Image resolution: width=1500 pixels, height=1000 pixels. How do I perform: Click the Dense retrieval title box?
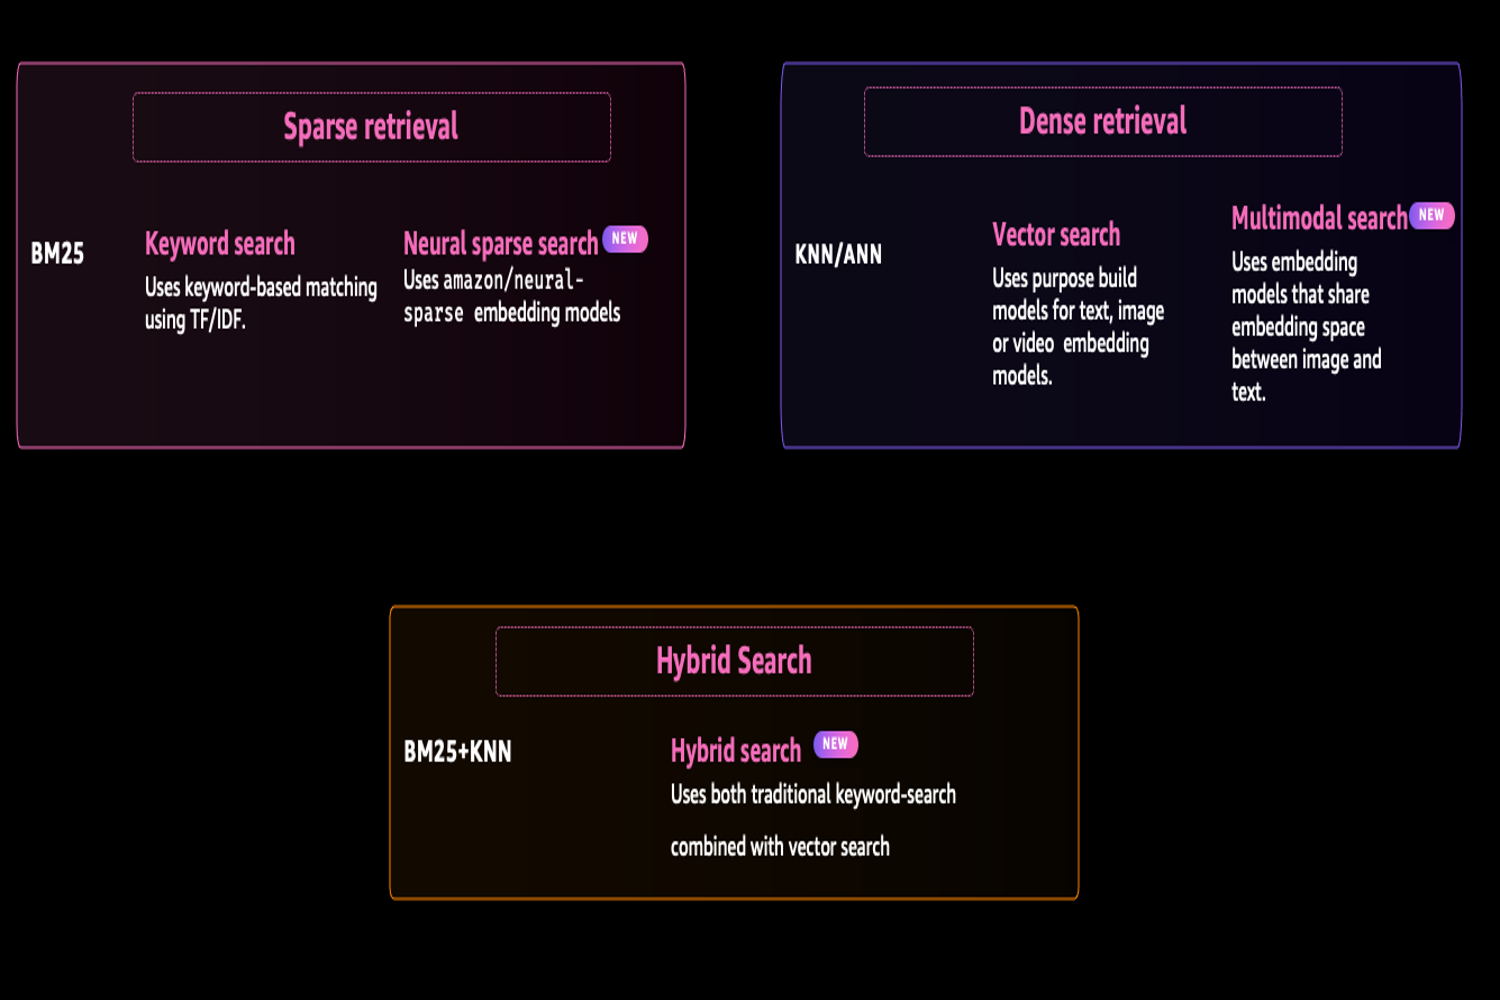[1103, 121]
